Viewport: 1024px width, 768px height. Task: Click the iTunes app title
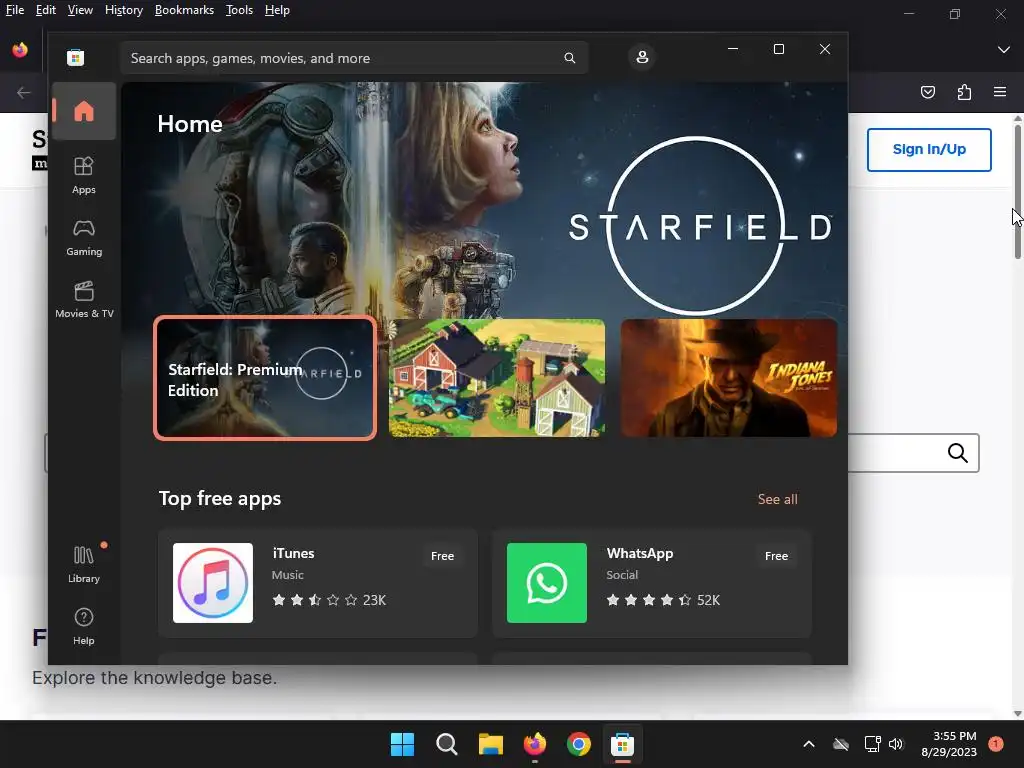pyautogui.click(x=293, y=553)
